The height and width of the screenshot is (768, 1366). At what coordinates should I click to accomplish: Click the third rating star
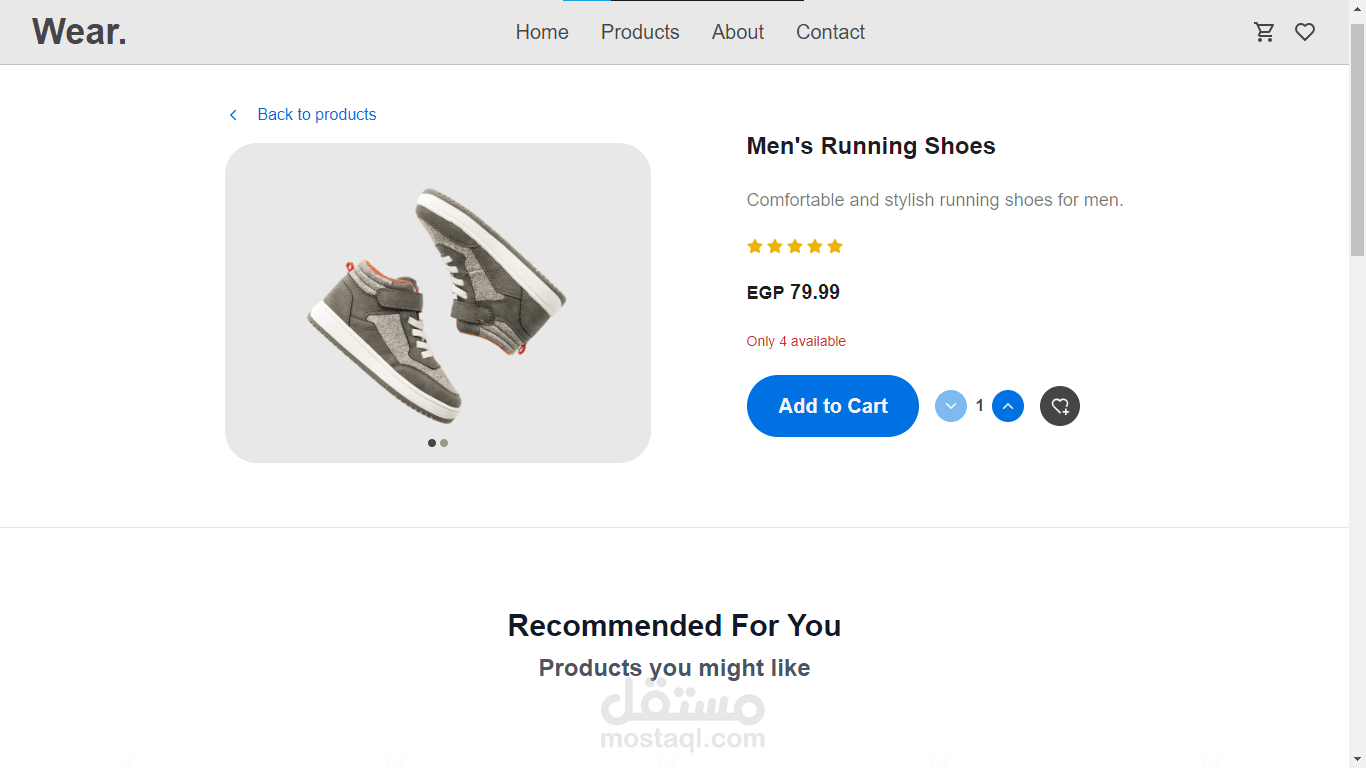tap(795, 246)
